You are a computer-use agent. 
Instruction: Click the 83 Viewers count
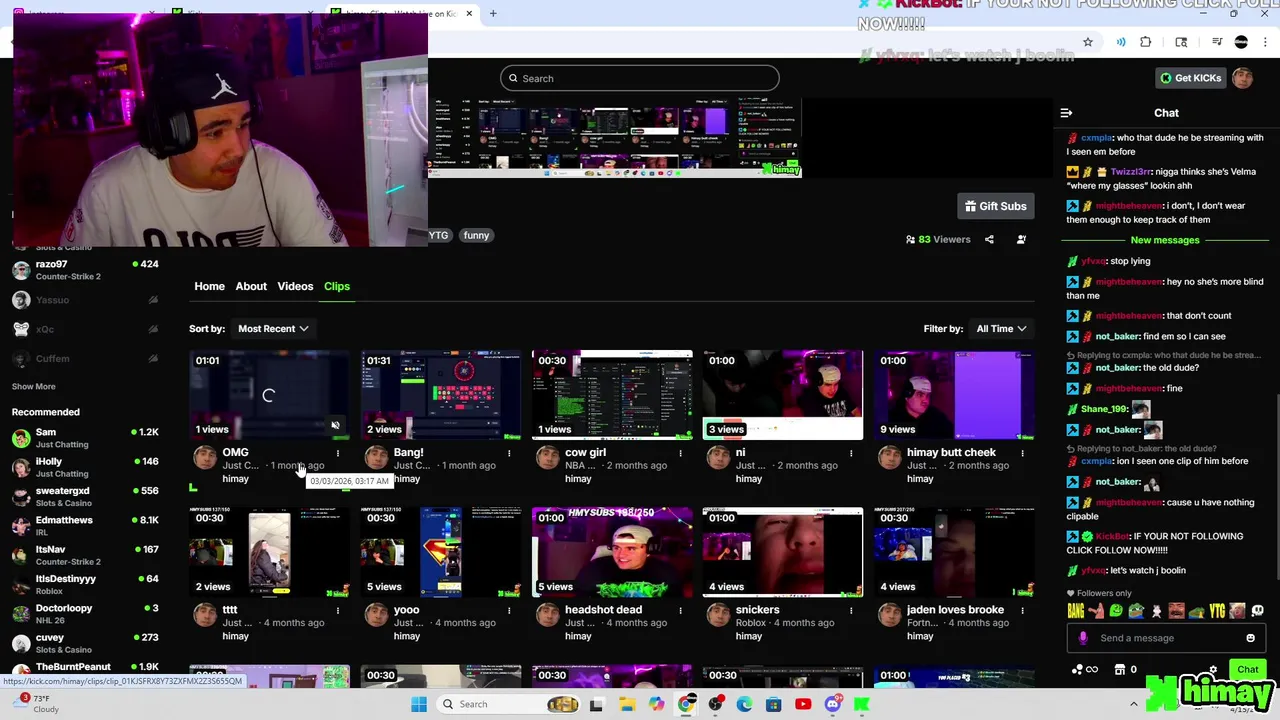pyautogui.click(x=938, y=239)
